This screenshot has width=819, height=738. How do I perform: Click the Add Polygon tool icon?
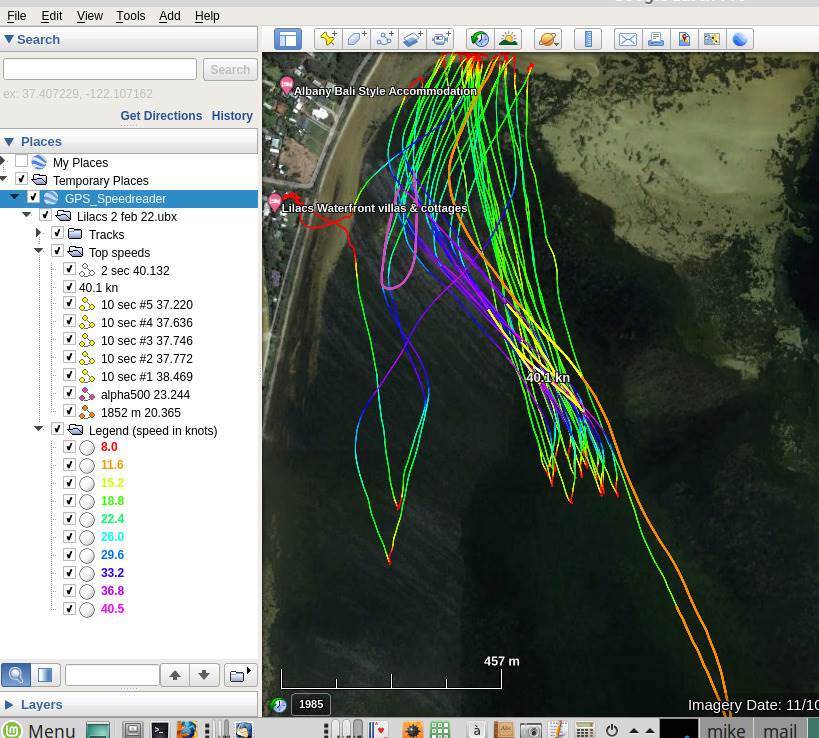tap(356, 39)
